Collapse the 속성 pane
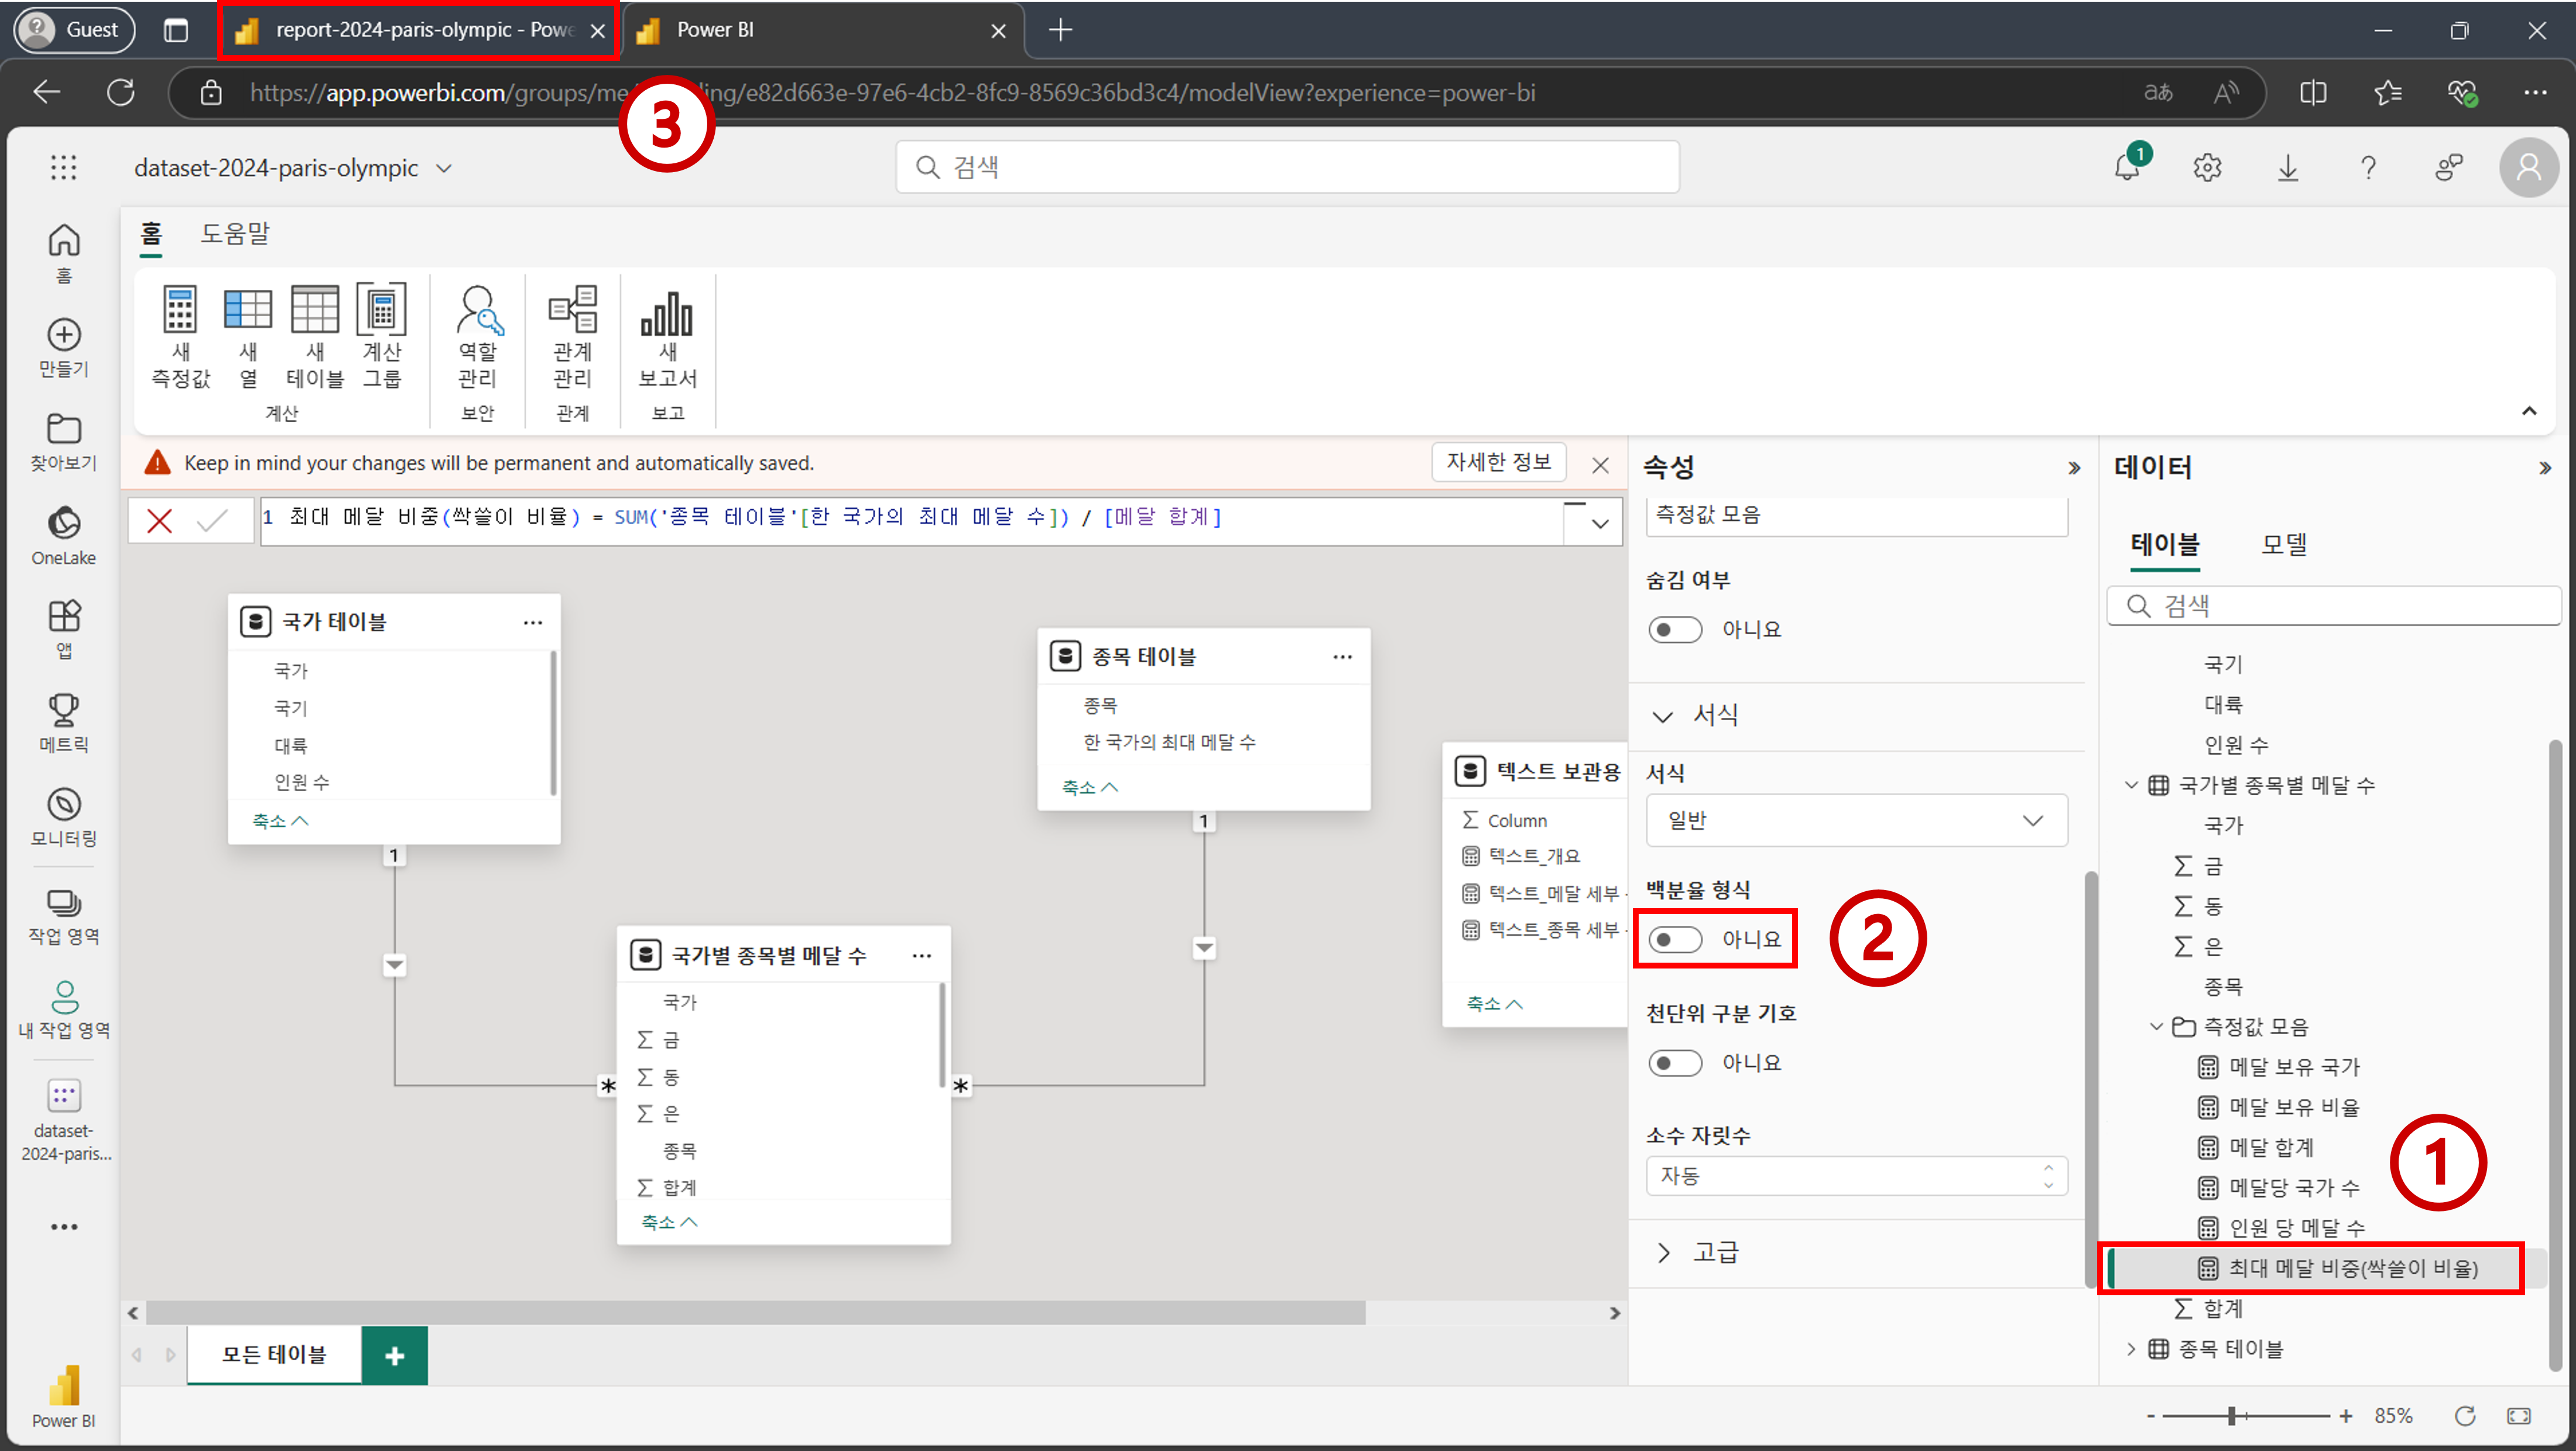The image size is (2576, 1451). pos(2073,467)
